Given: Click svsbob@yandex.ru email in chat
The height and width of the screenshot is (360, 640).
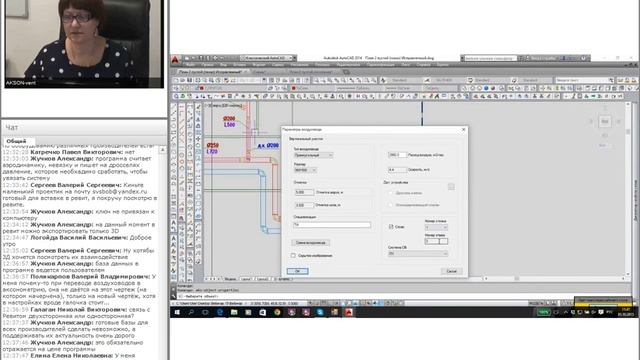Looking at the screenshot, I should click(x=120, y=191).
